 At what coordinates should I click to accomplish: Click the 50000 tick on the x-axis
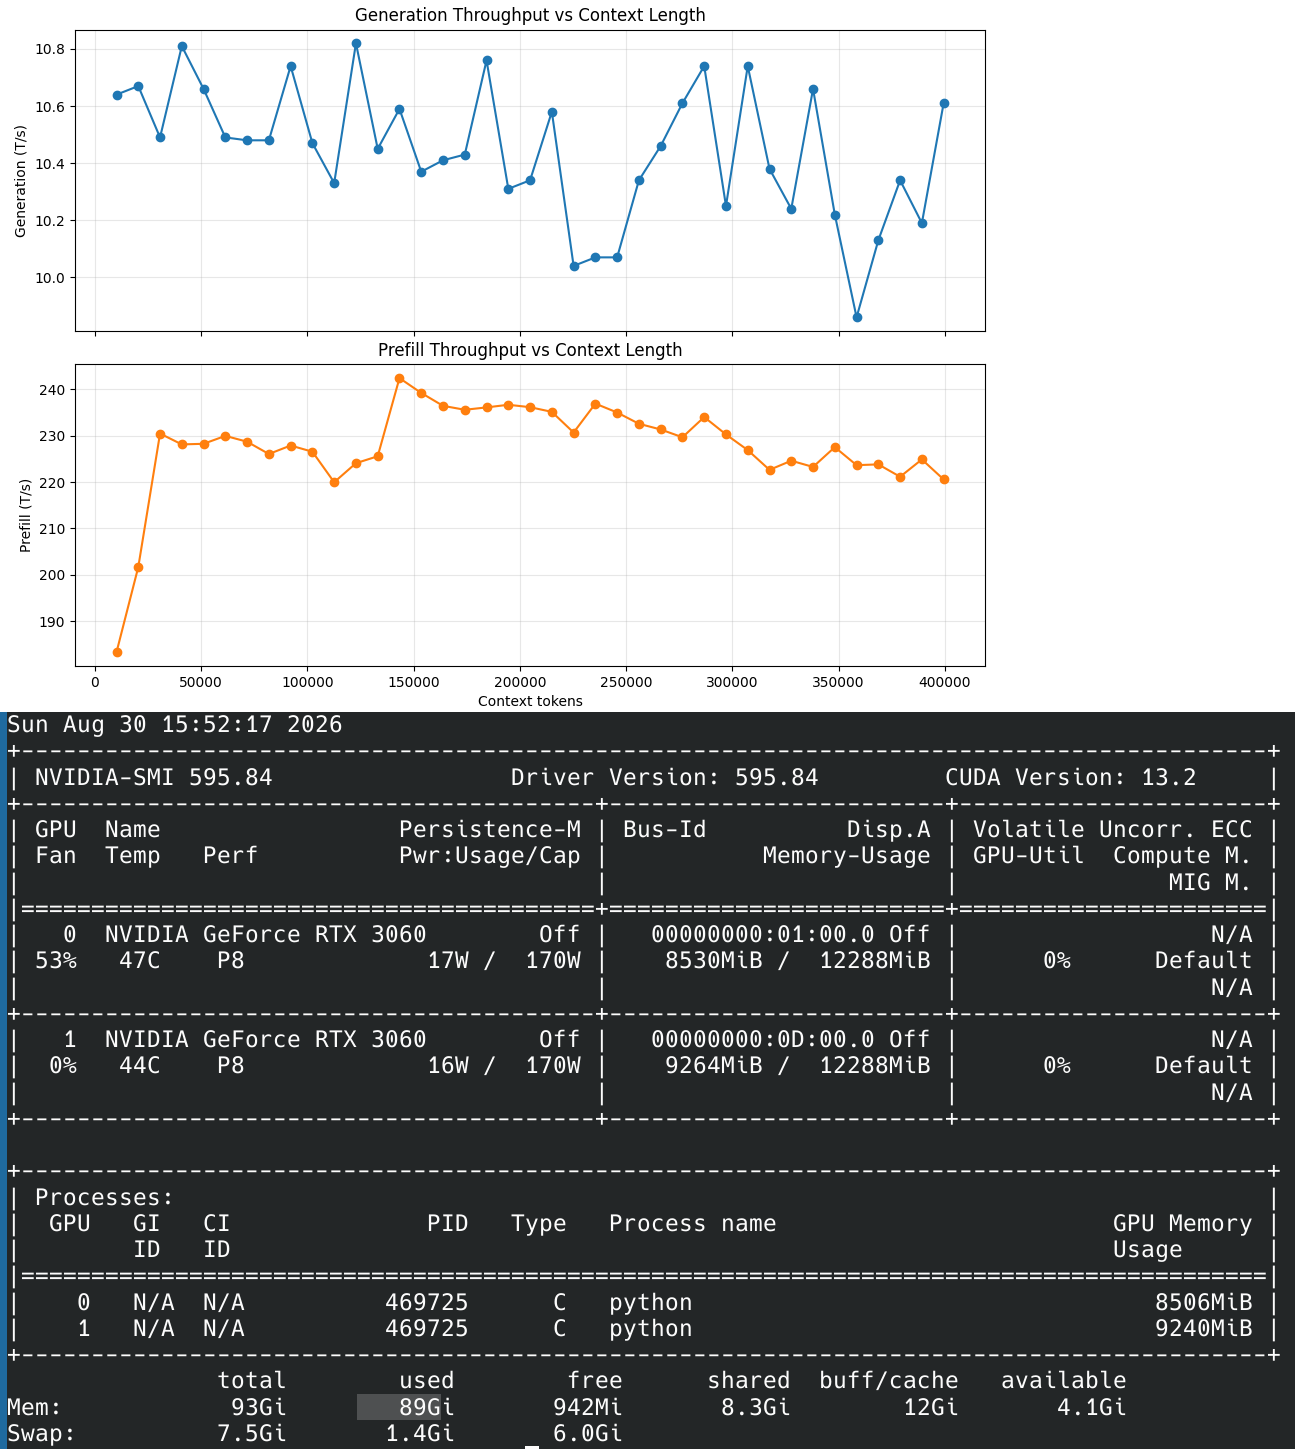[x=201, y=683]
